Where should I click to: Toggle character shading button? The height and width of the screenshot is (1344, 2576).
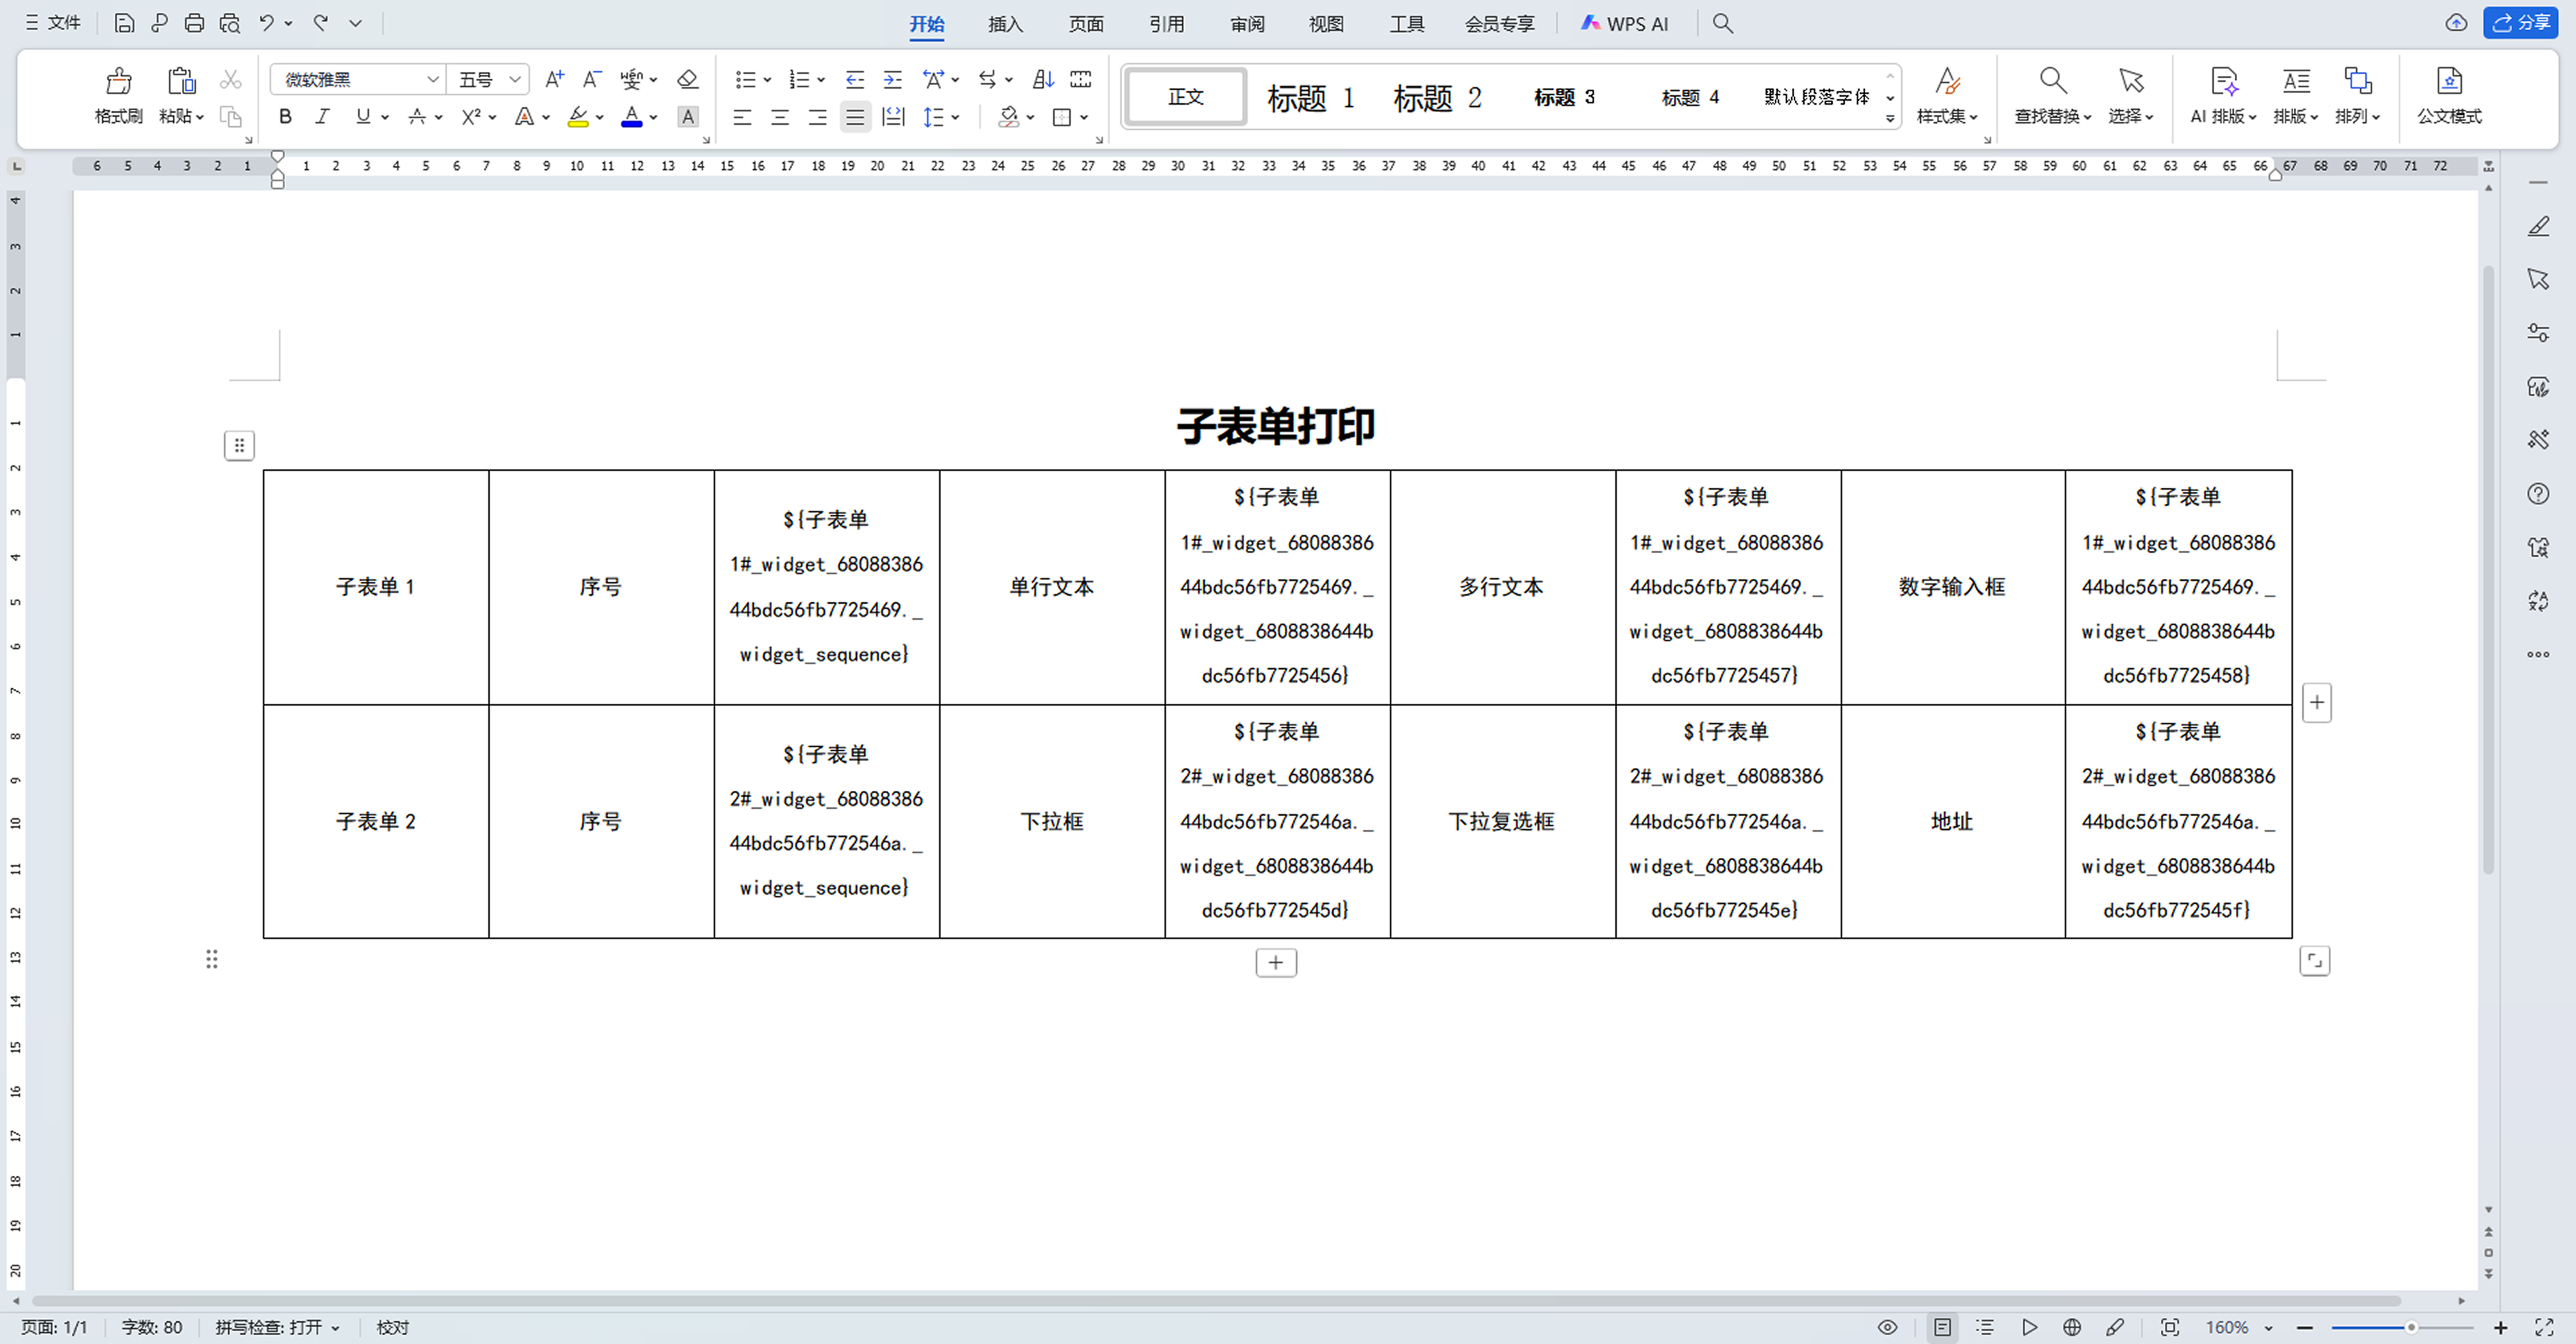coord(688,117)
